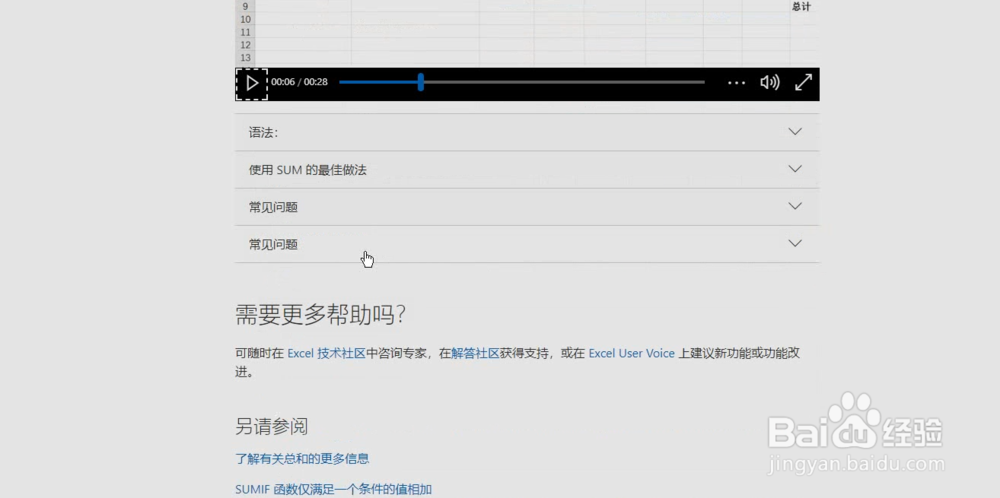Visit the Excel User Voice link
Screen dimensions: 1000x498
(631, 353)
